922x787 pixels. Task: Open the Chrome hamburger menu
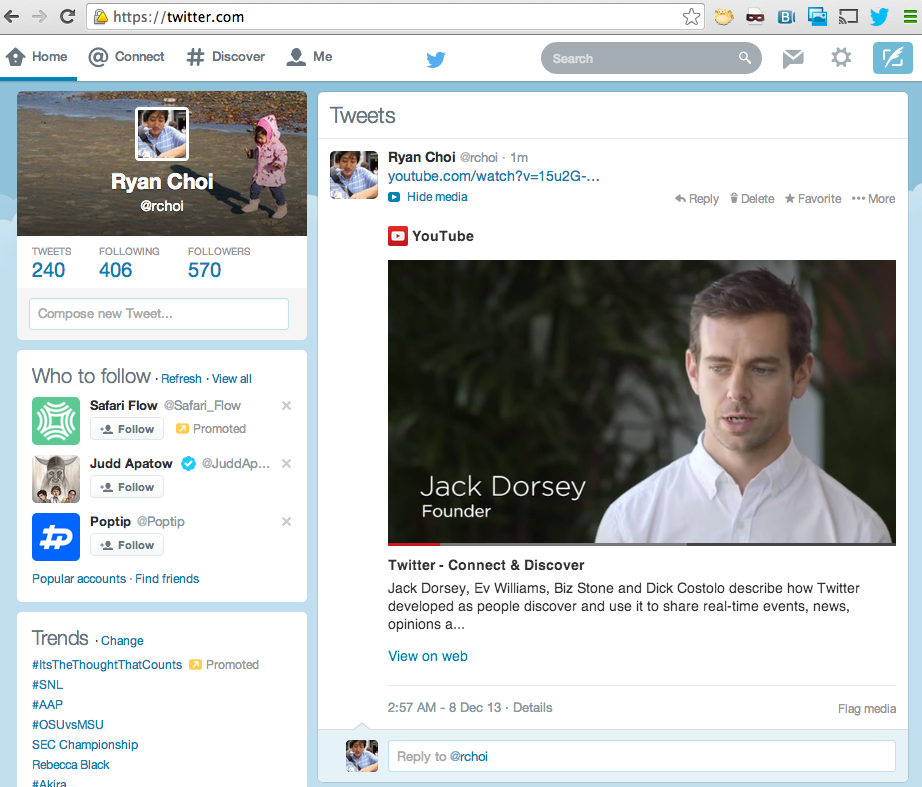tap(910, 16)
